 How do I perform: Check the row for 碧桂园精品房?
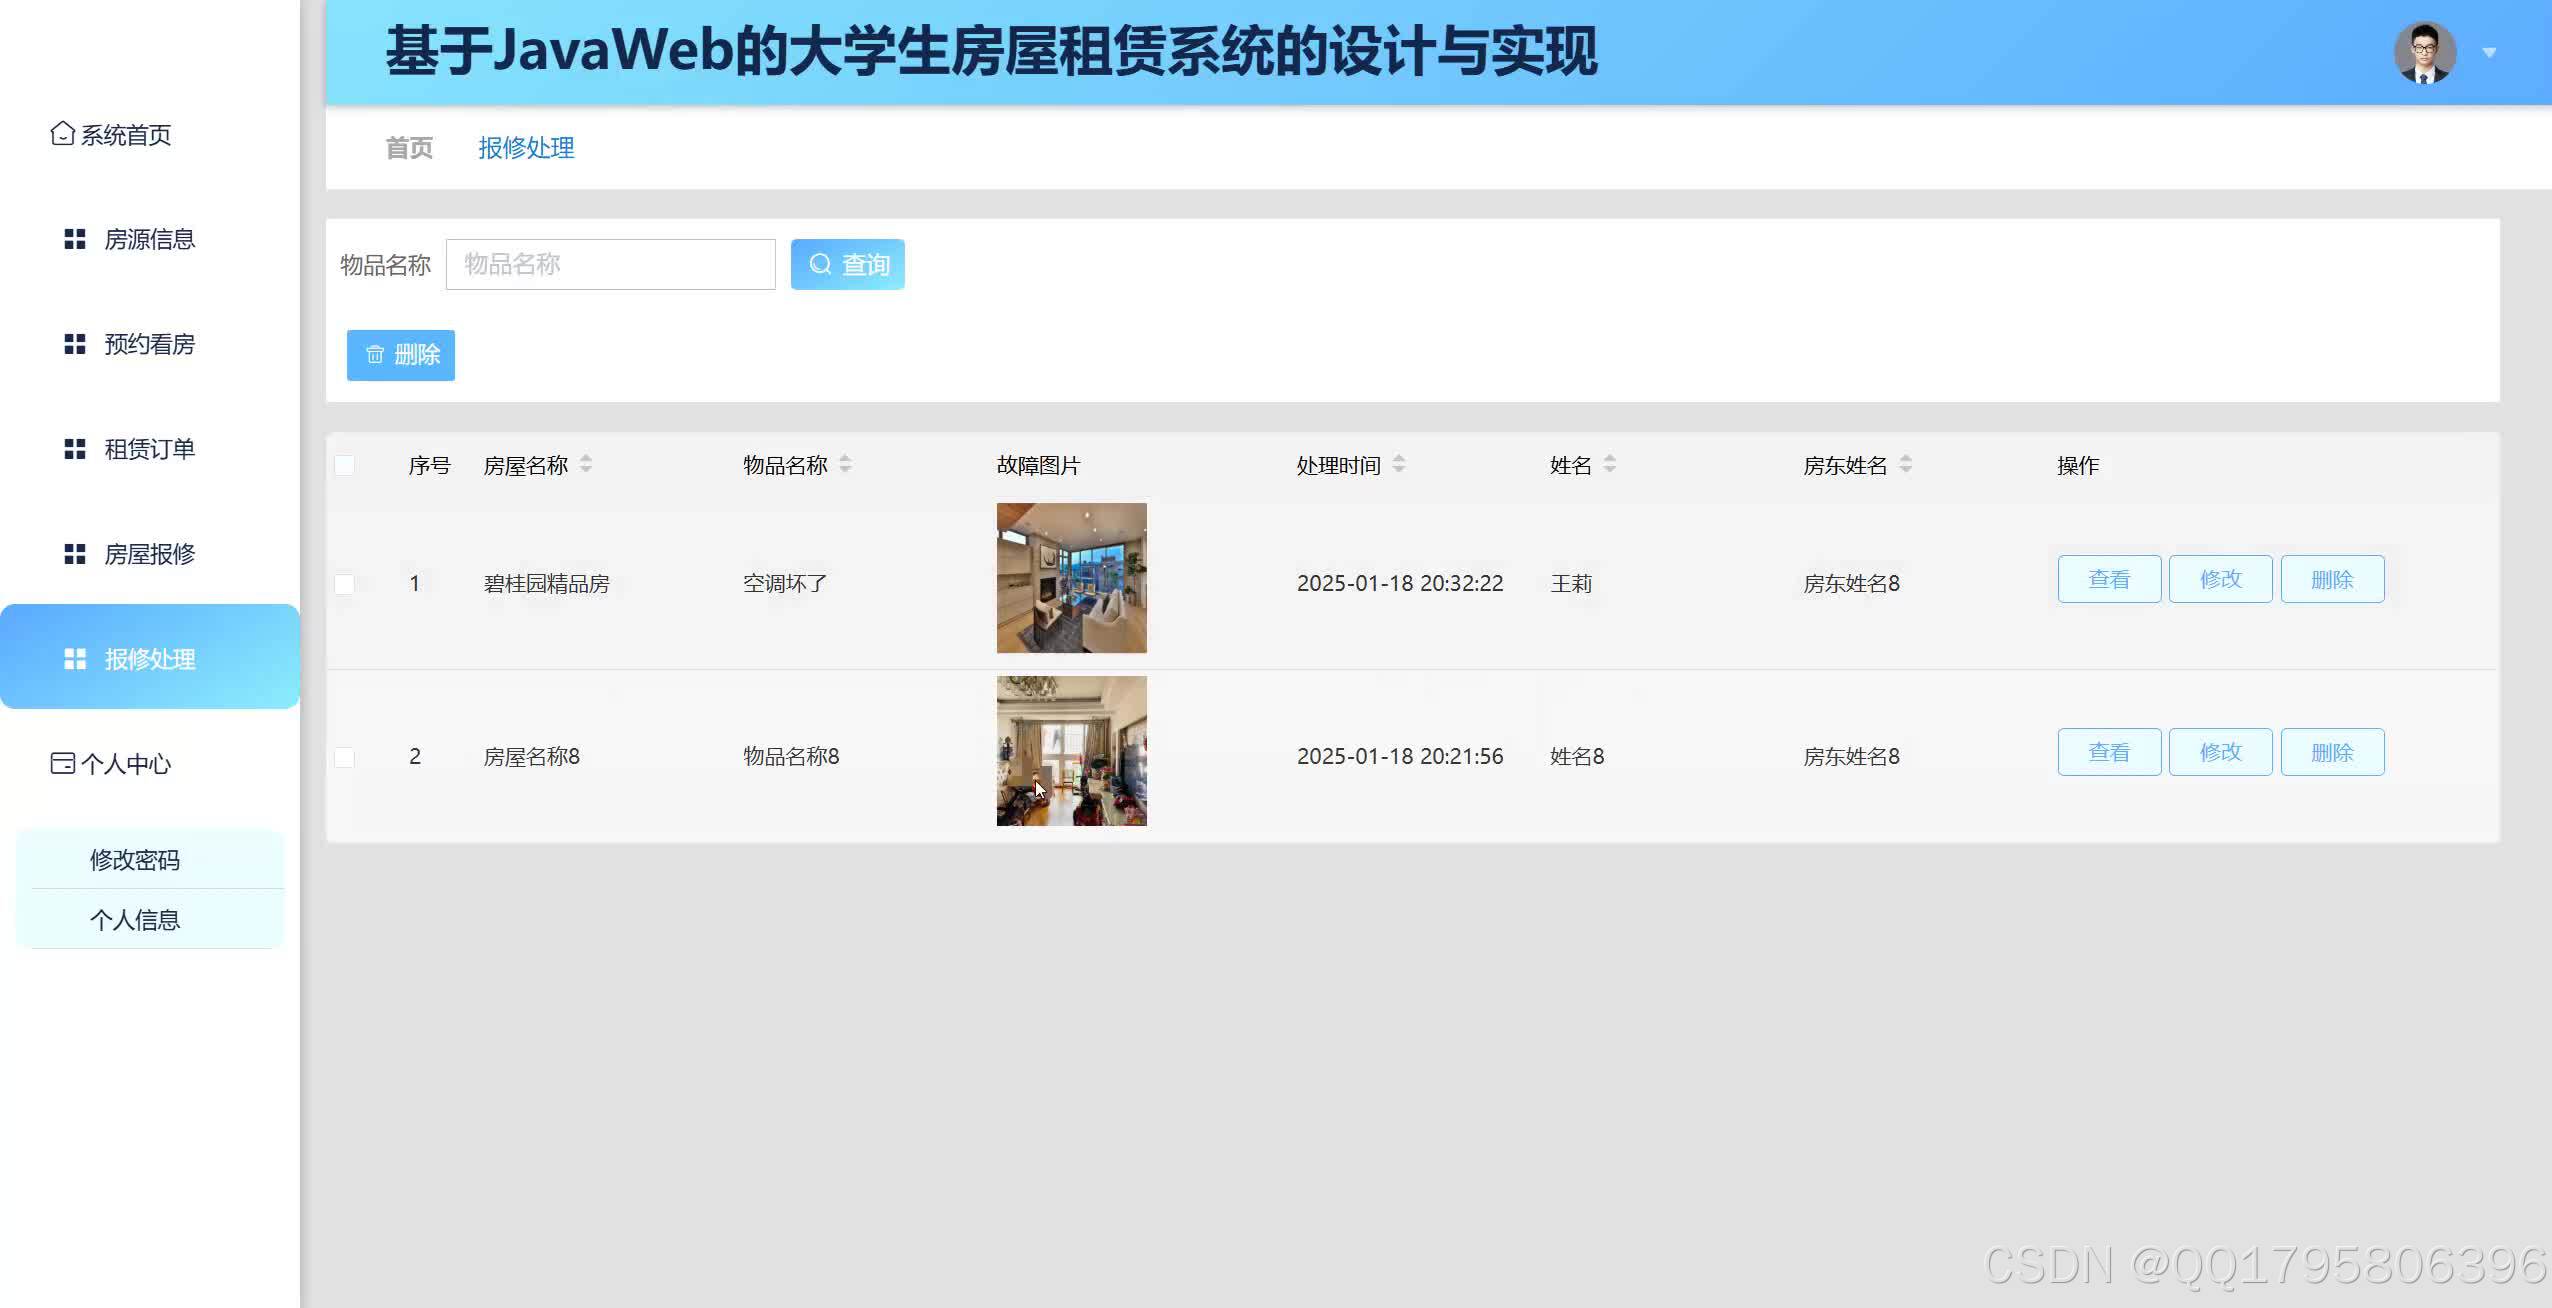(x=344, y=583)
